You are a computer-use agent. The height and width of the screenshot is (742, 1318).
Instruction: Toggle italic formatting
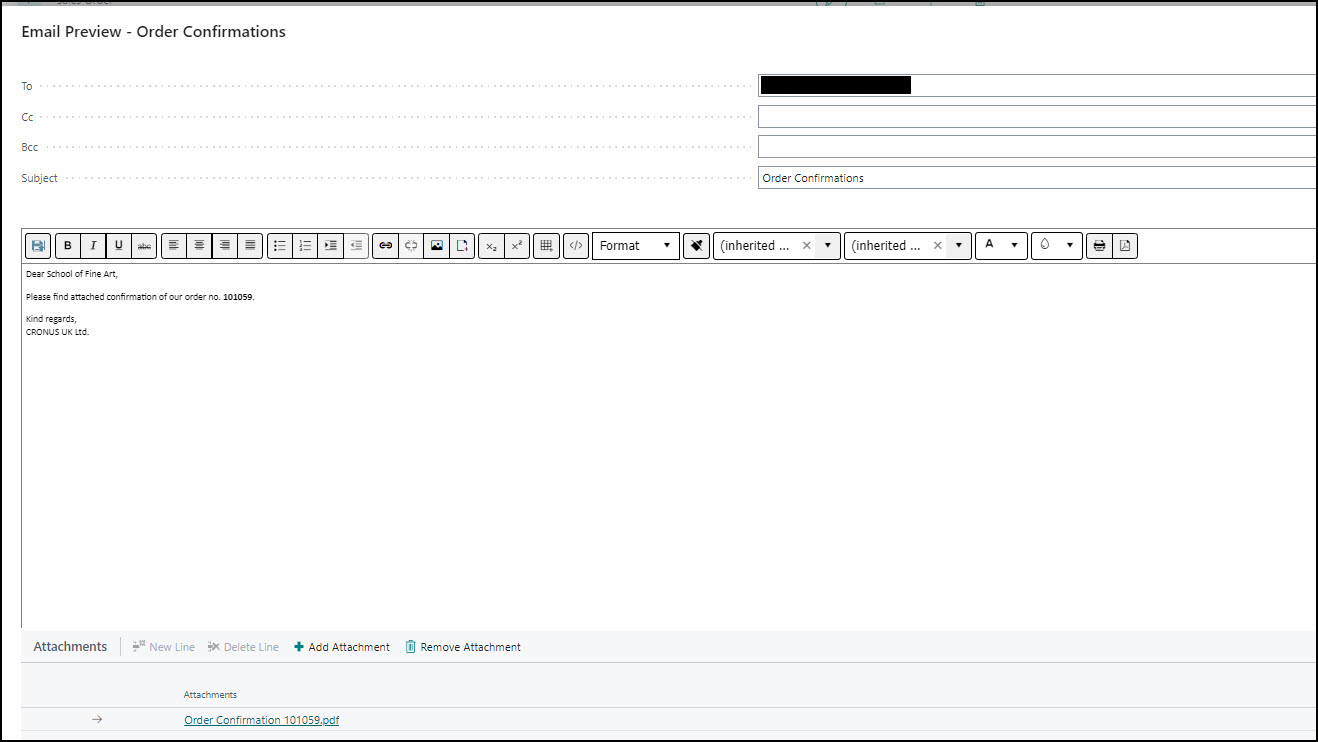(93, 246)
